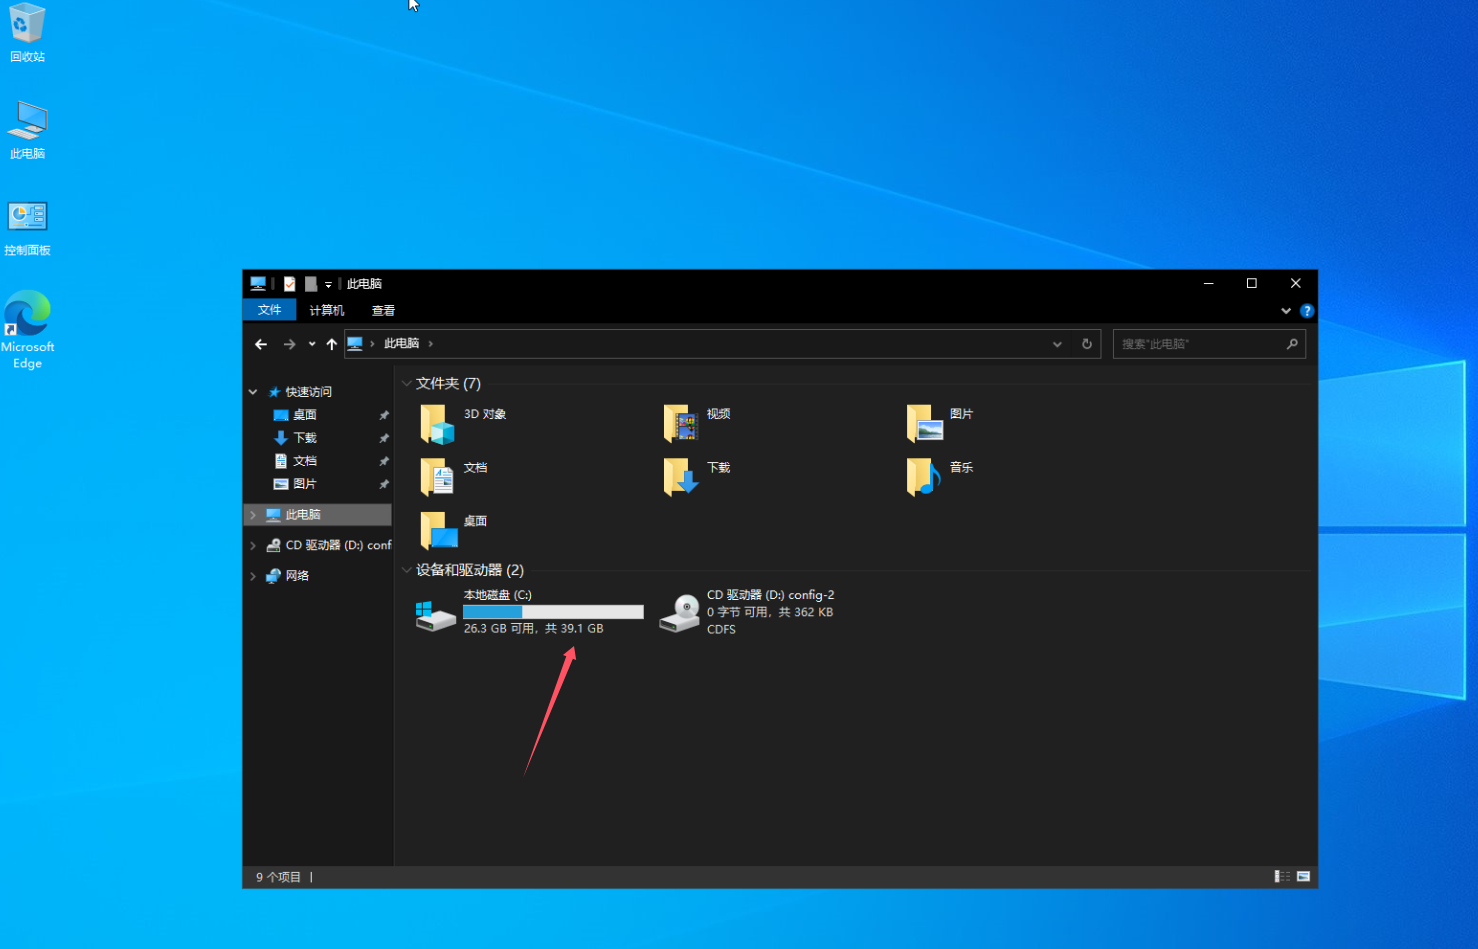Screen dimensions: 1478x949
Task: Collapse the 快速访问 tree node
Action: 253,392
